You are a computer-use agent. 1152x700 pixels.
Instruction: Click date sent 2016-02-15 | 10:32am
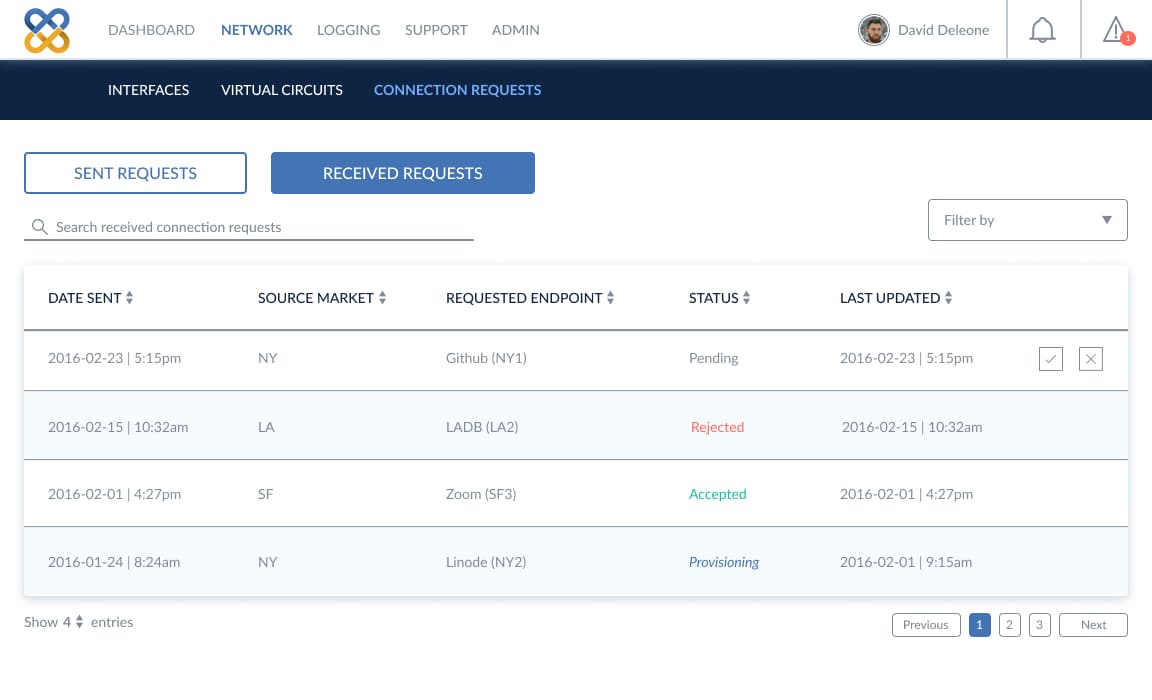118,427
